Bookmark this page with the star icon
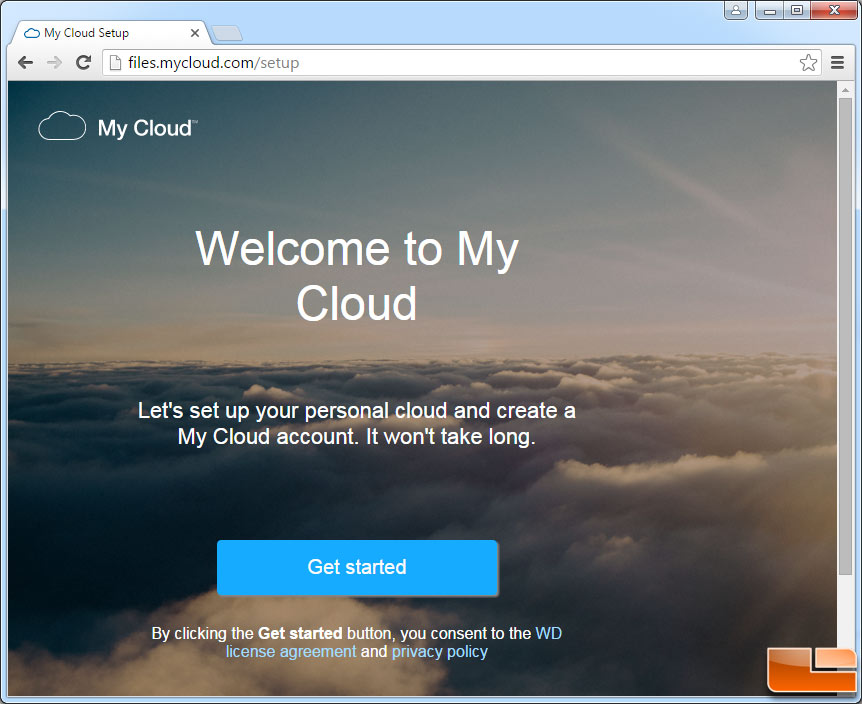This screenshot has height=704, width=862. [x=808, y=63]
